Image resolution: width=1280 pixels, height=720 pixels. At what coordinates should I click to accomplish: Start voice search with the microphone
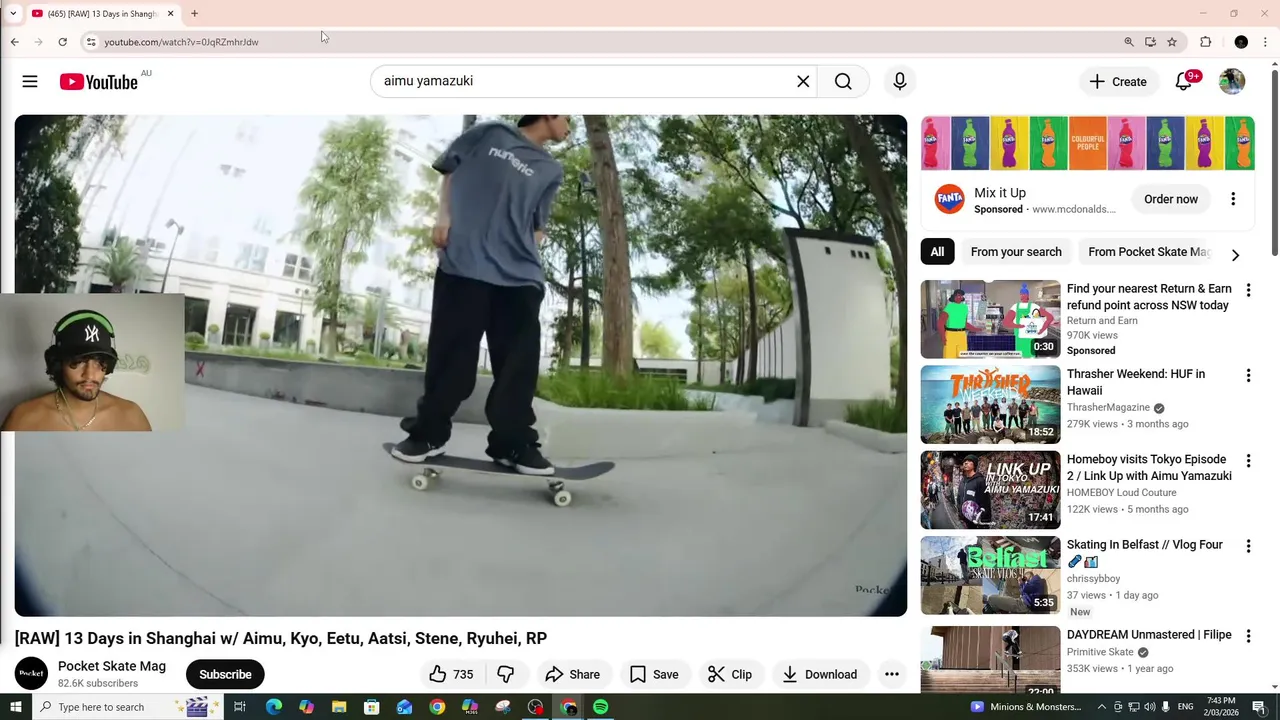[x=900, y=81]
